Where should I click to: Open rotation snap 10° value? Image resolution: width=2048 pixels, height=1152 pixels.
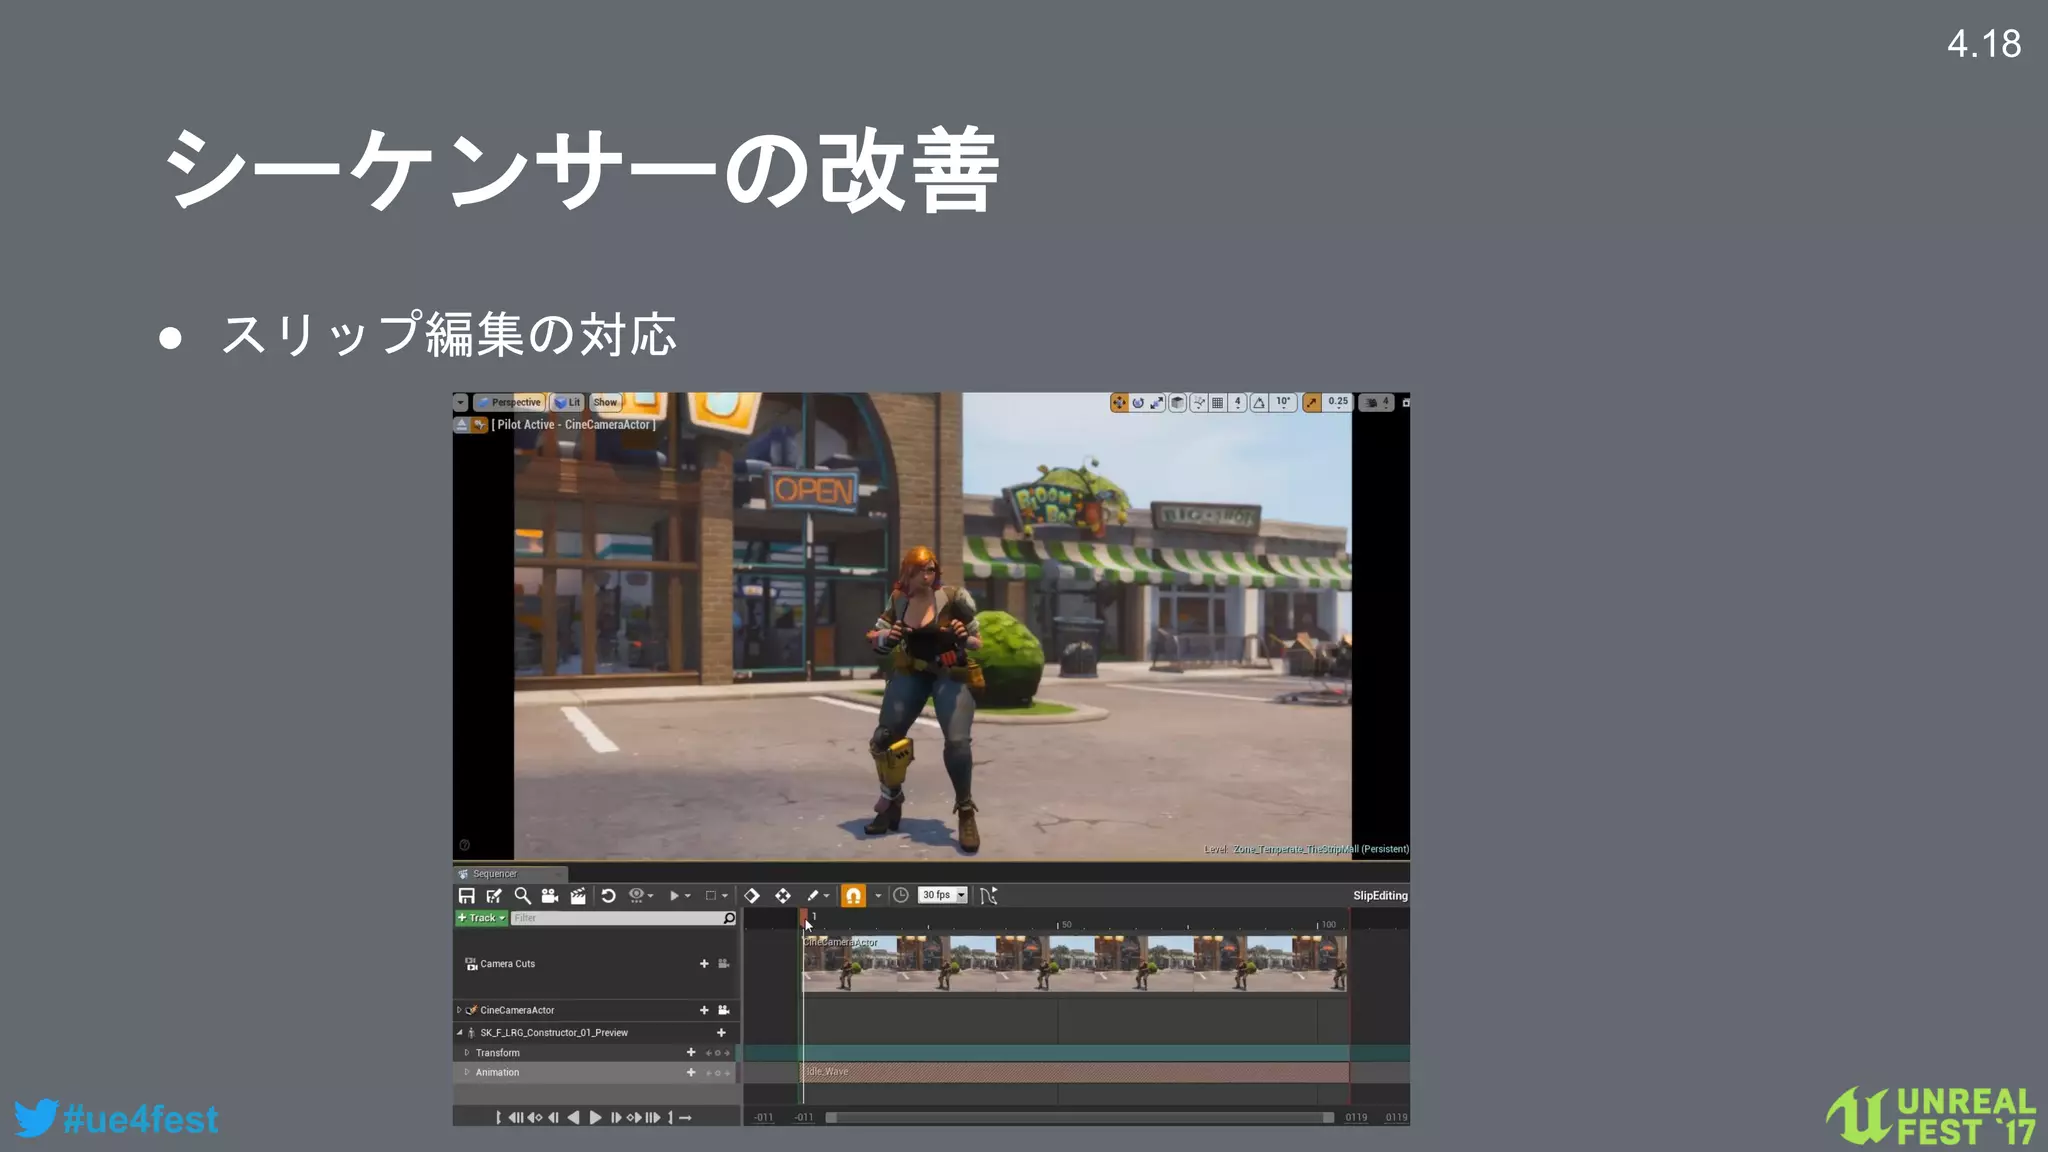(1283, 402)
